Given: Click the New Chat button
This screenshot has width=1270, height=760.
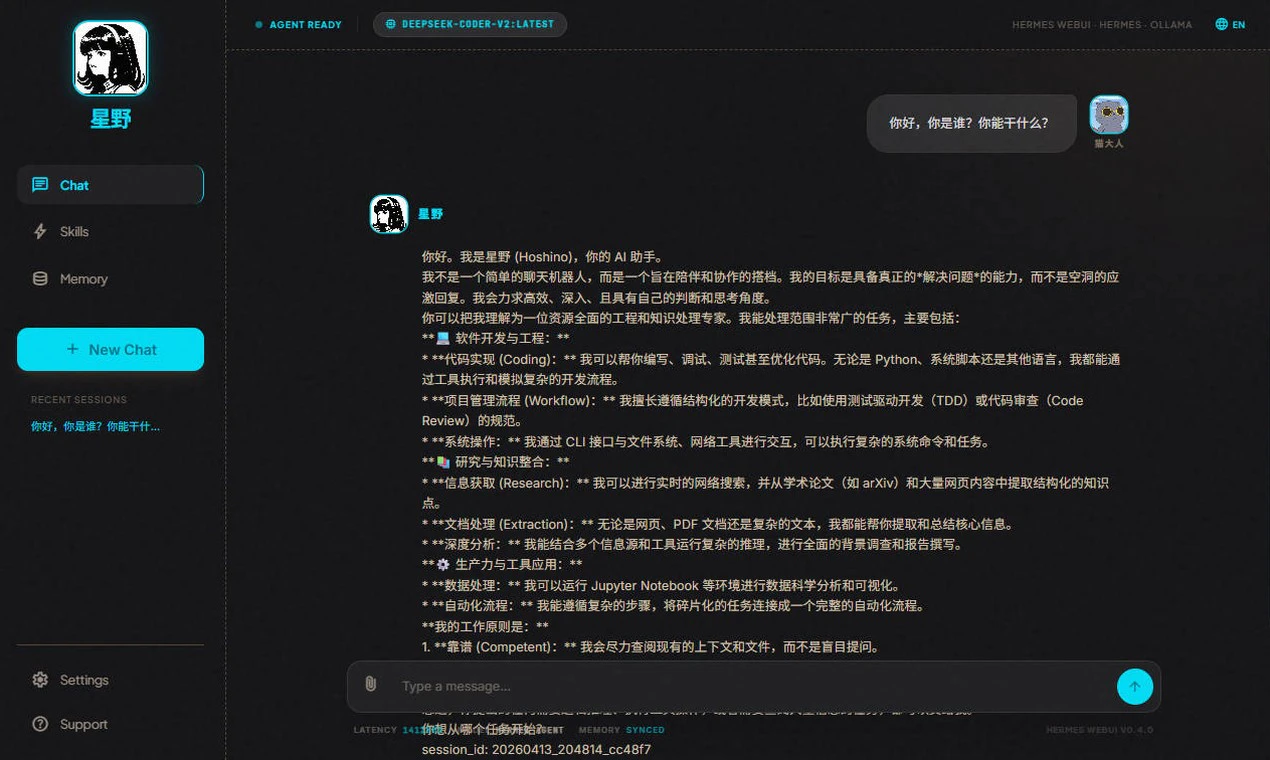Looking at the screenshot, I should (x=110, y=349).
